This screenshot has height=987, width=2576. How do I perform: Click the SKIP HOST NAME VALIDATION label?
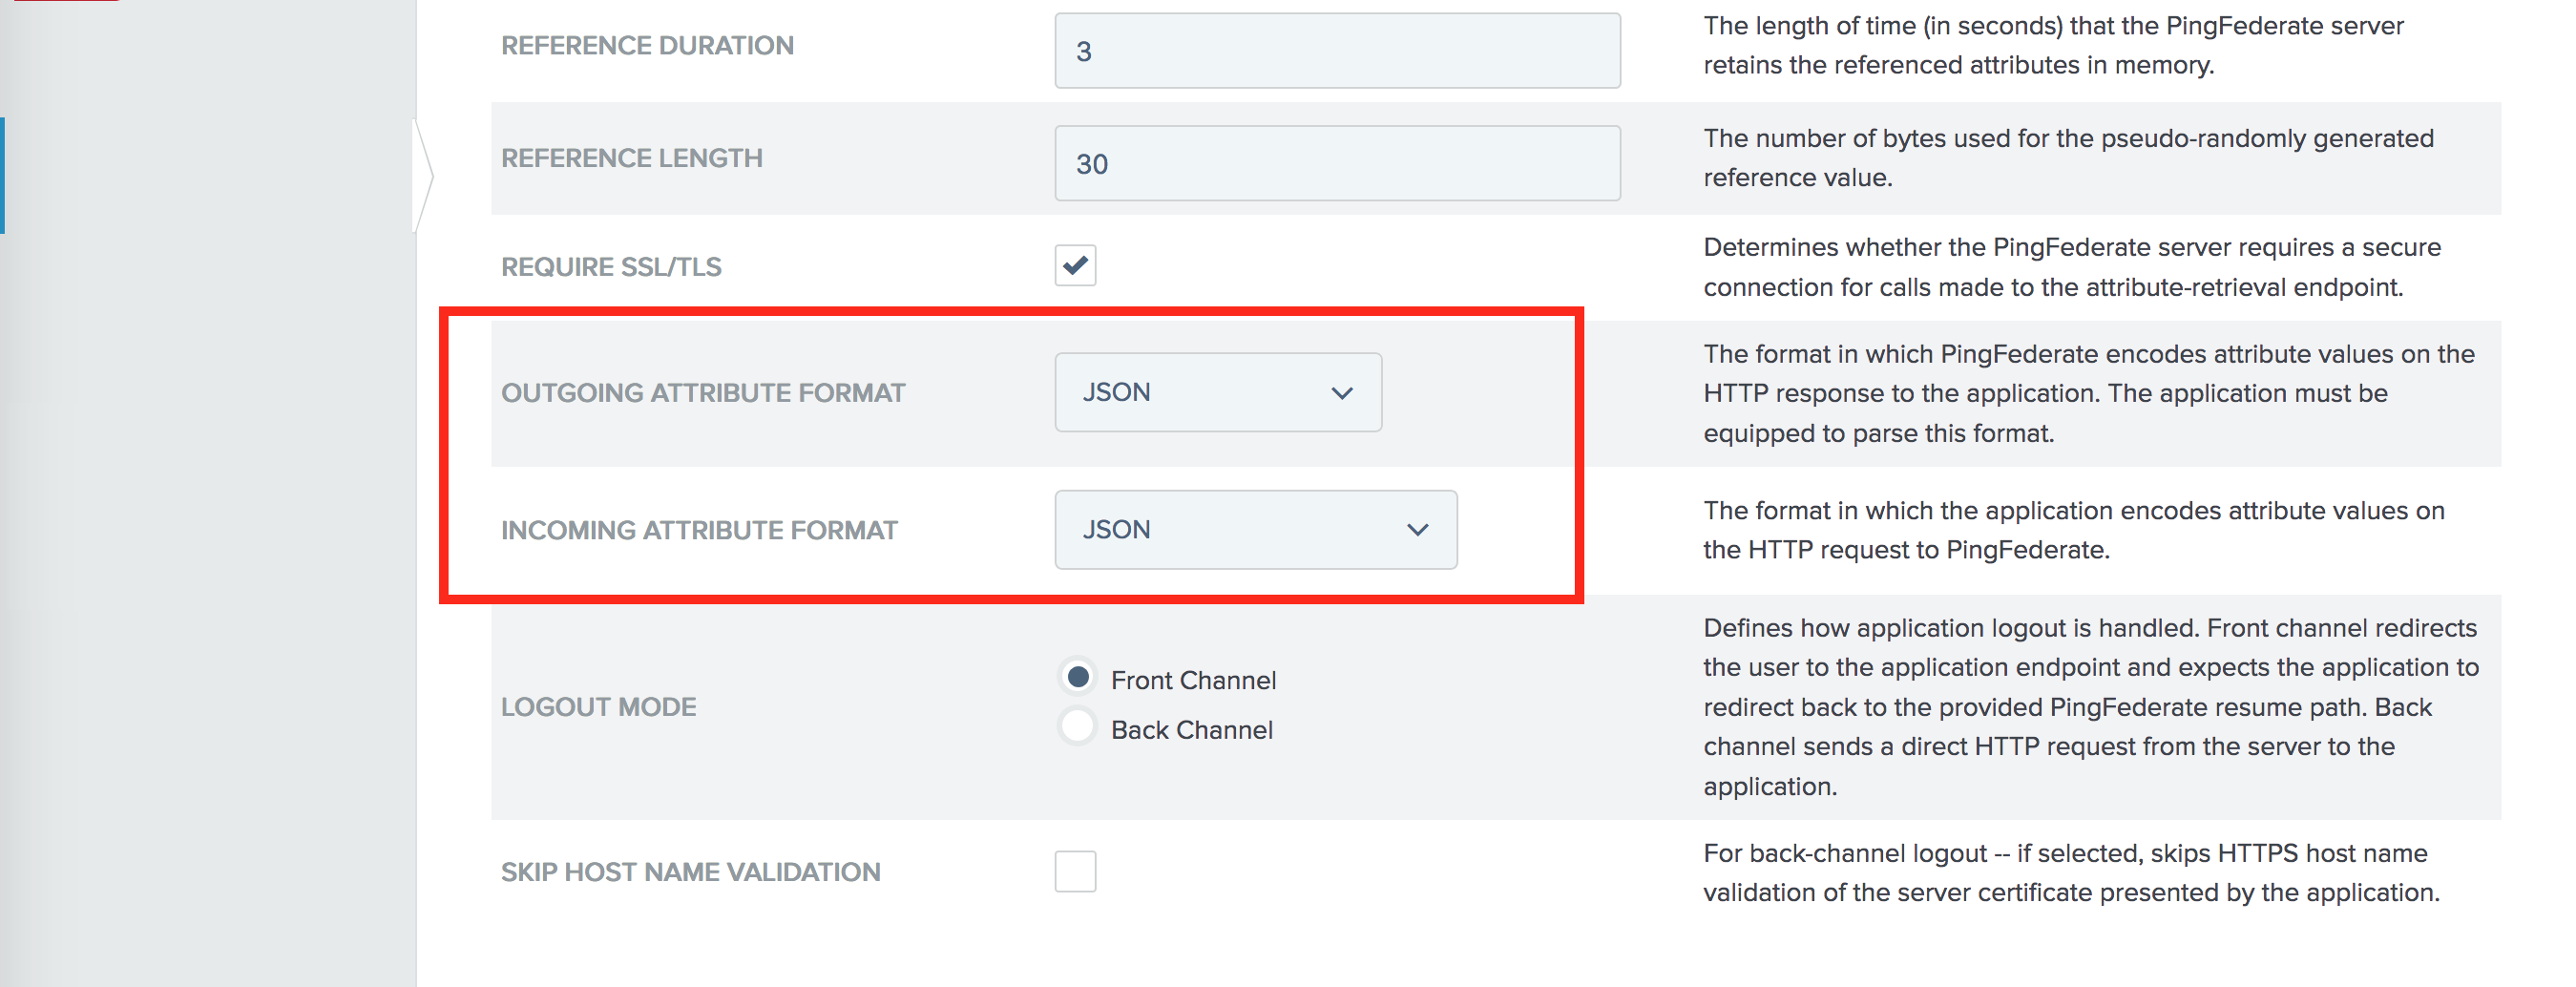pyautogui.click(x=690, y=871)
